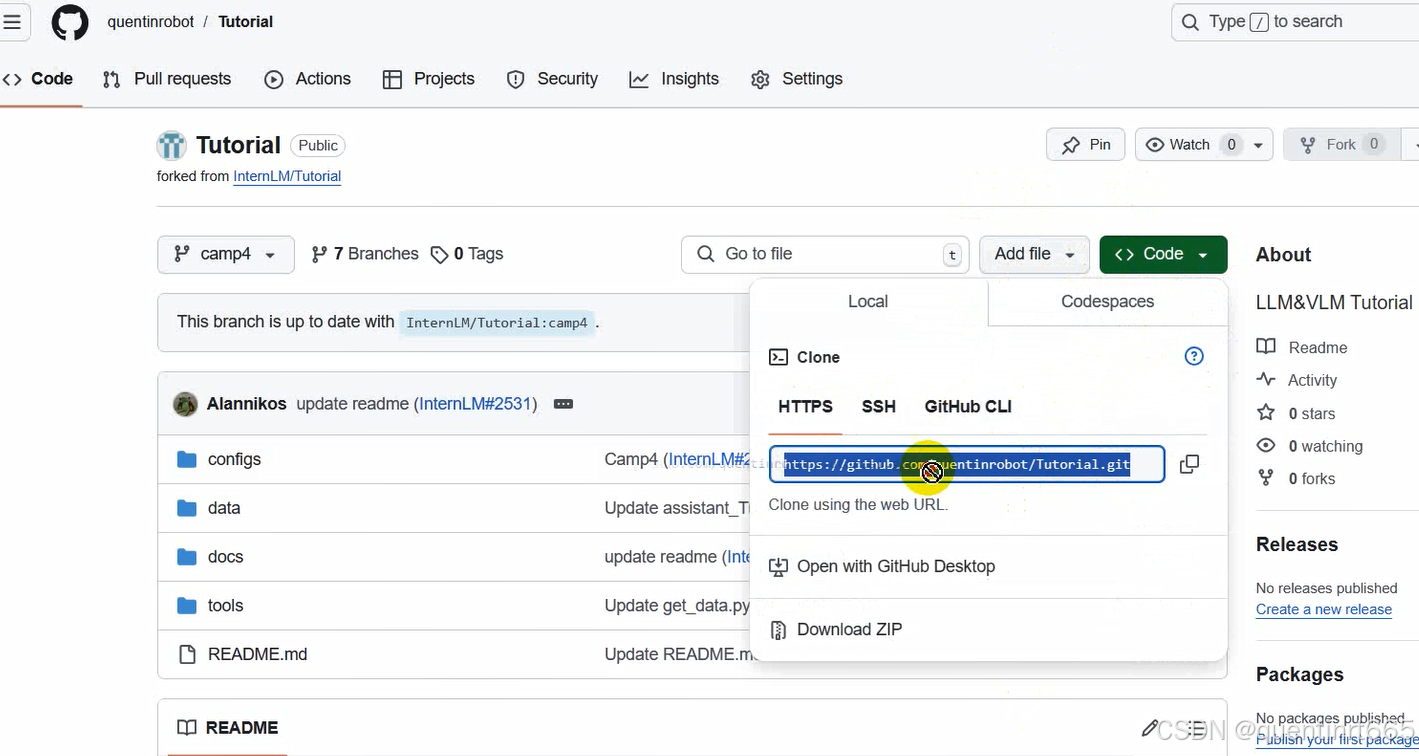
Task: Open the hamburger navigation menu
Action: coord(12,22)
